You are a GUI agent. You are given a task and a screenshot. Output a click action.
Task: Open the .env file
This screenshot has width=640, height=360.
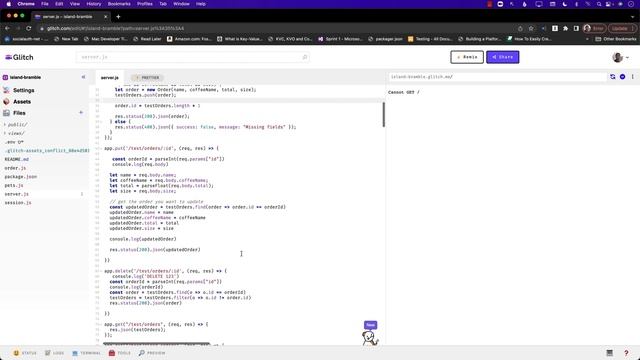pos(14,142)
